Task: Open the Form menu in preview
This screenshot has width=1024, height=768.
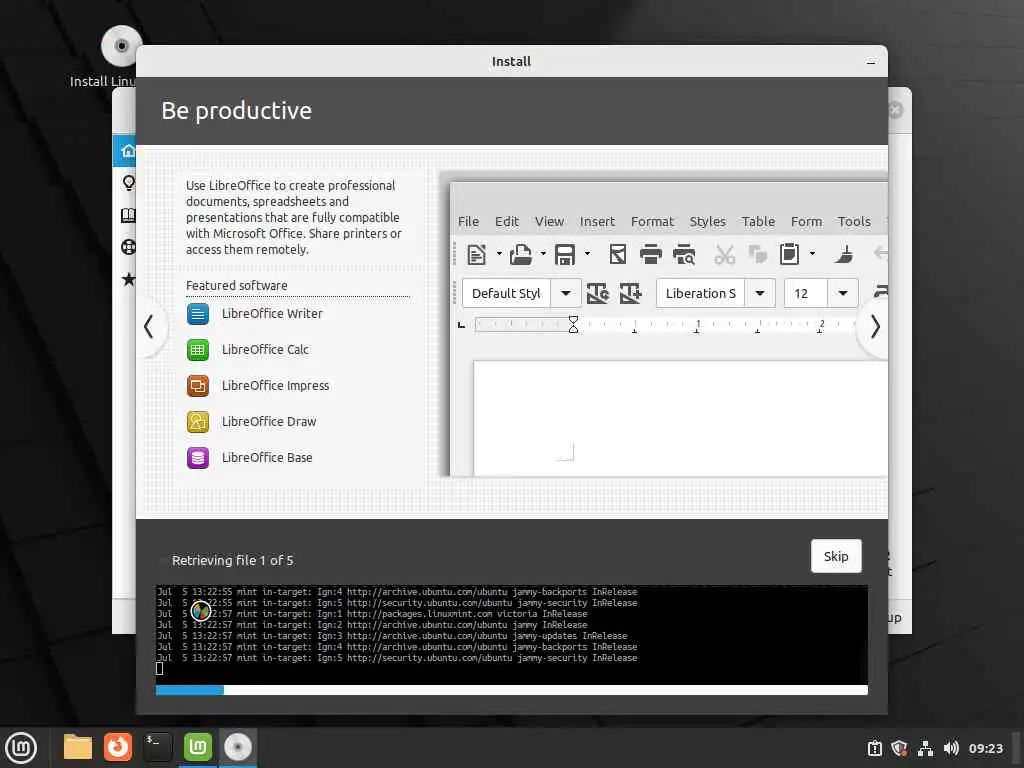Action: point(806,221)
